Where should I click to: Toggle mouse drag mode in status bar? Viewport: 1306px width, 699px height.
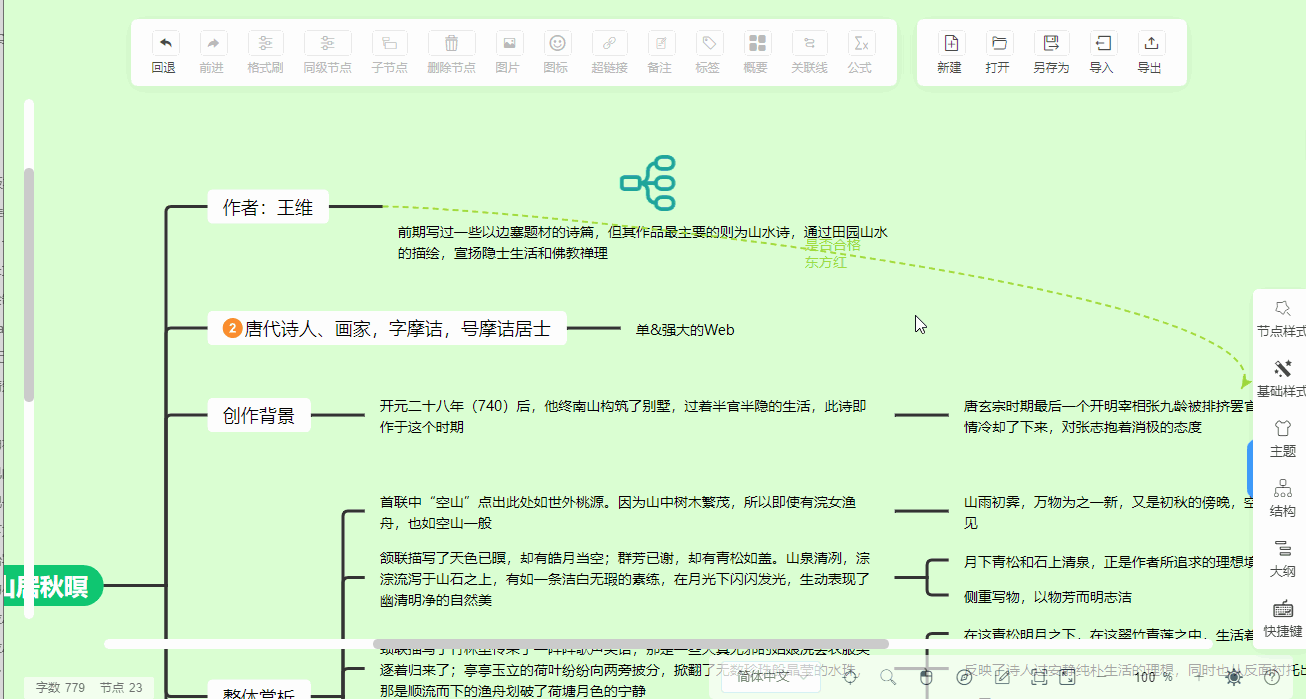tap(927, 678)
